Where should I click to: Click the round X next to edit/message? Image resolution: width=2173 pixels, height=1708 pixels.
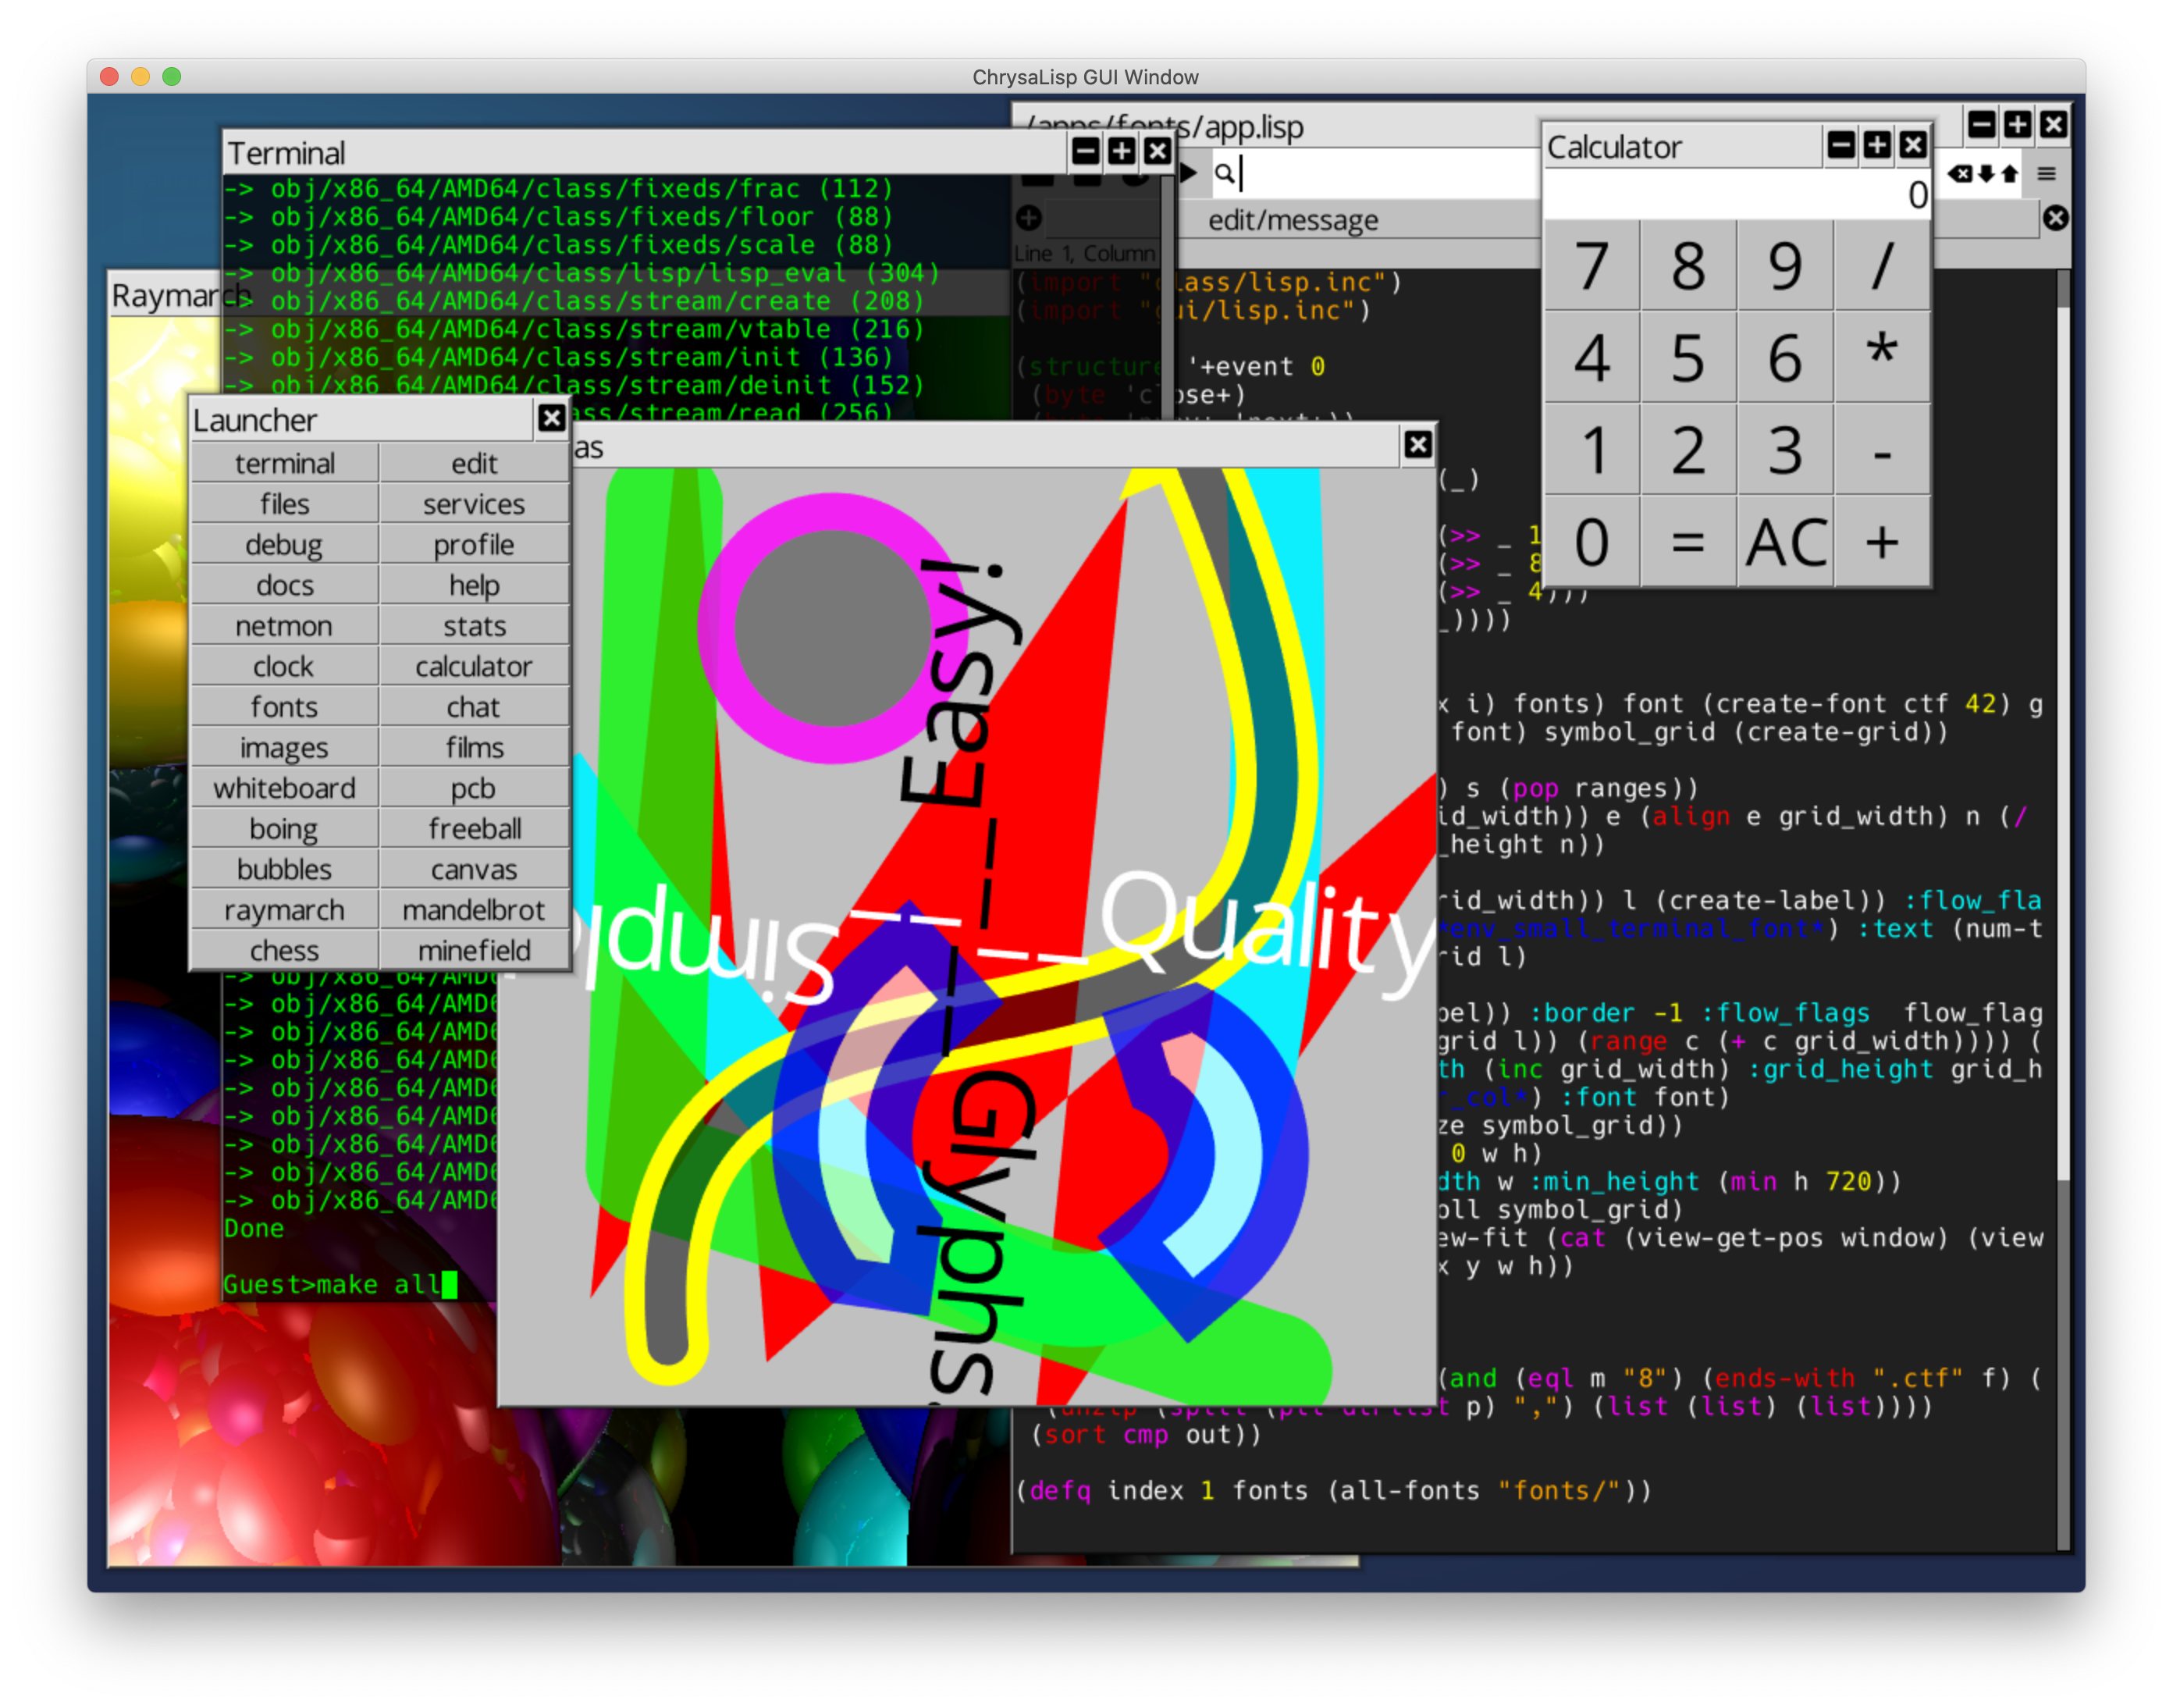point(2055,218)
